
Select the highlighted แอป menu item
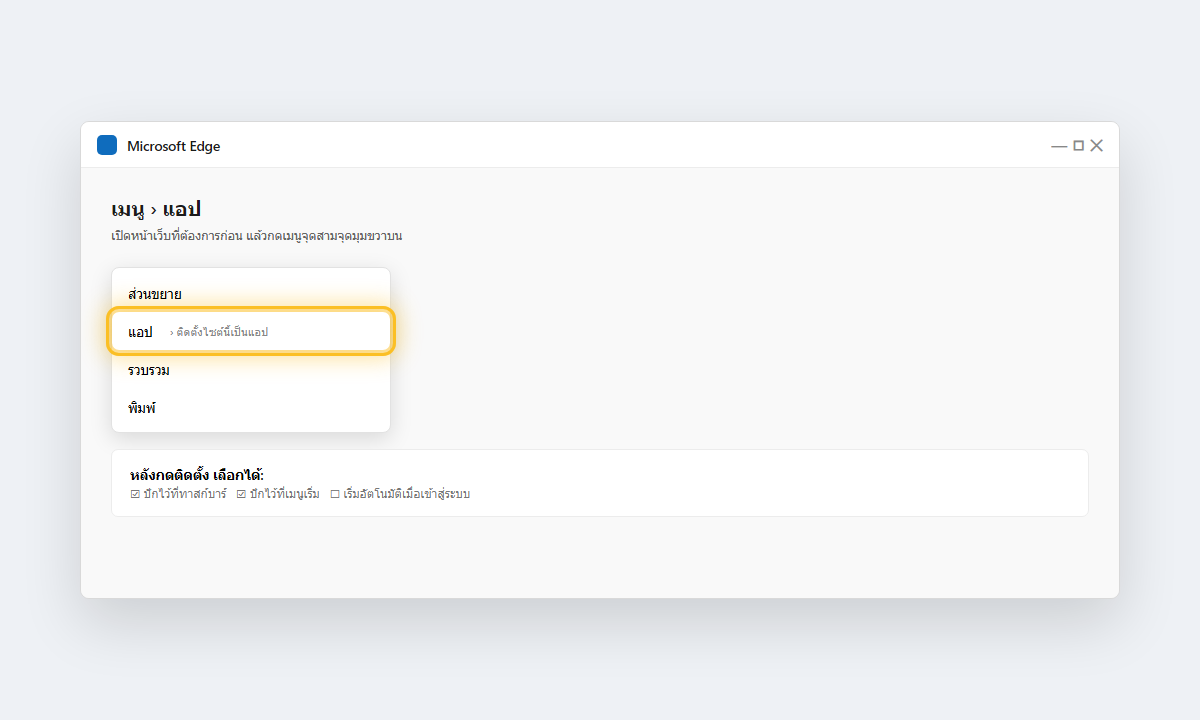coord(251,331)
